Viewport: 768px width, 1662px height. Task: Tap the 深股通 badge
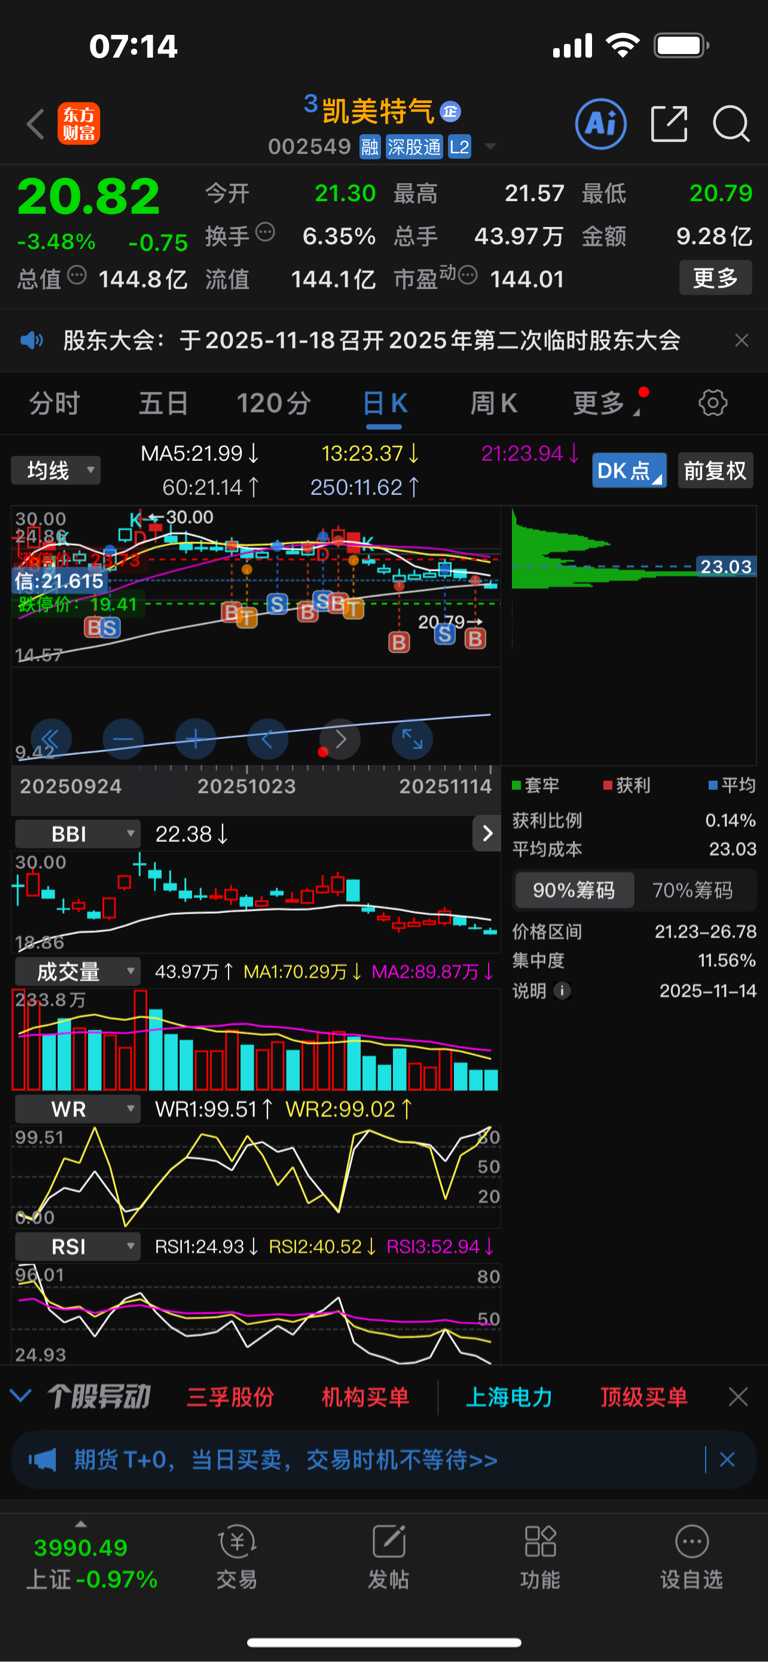pos(414,147)
